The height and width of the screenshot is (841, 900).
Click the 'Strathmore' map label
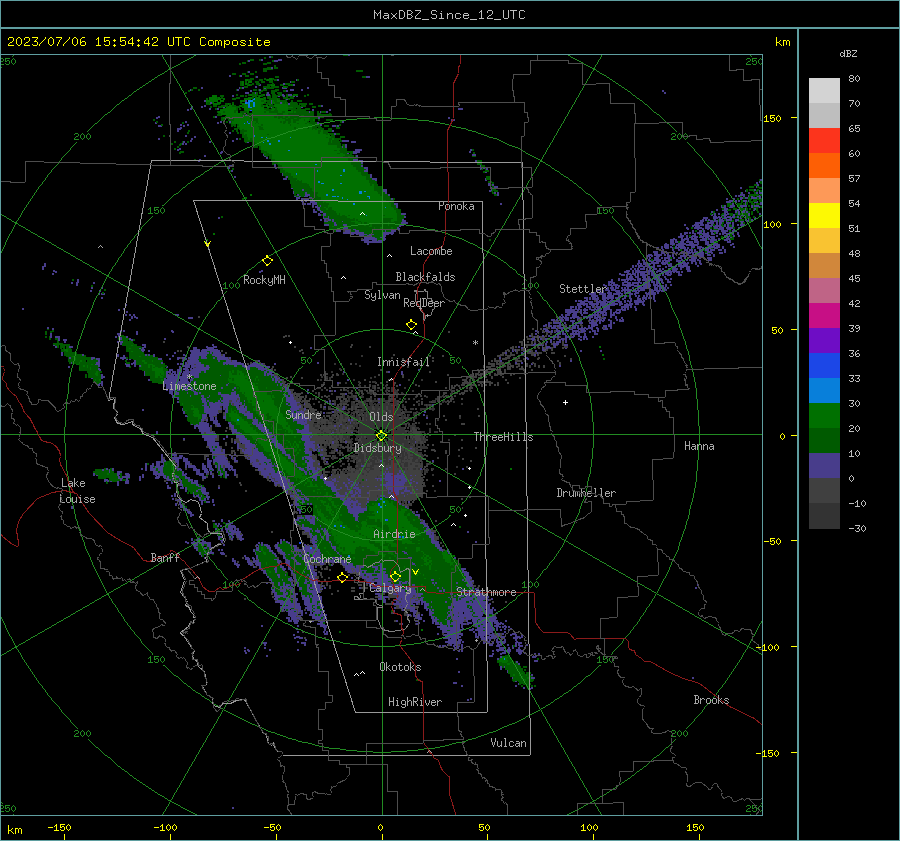click(x=486, y=592)
